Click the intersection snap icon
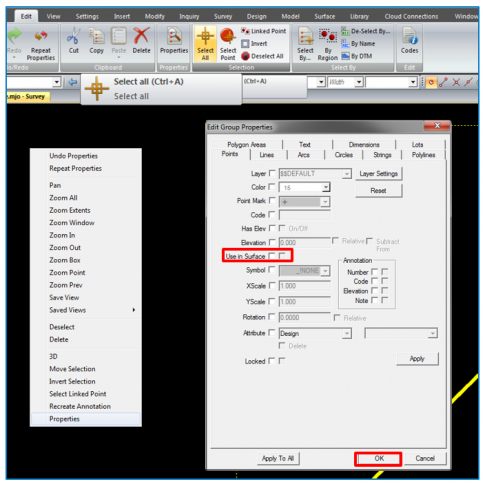The image size is (485, 484). 456,82
